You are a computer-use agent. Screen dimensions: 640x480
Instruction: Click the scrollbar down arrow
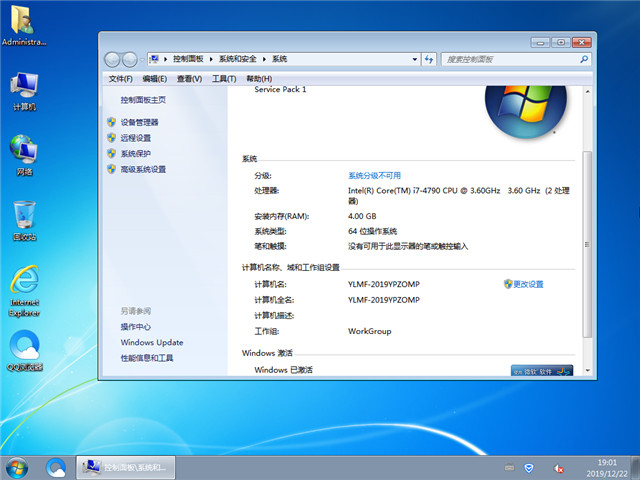(587, 370)
